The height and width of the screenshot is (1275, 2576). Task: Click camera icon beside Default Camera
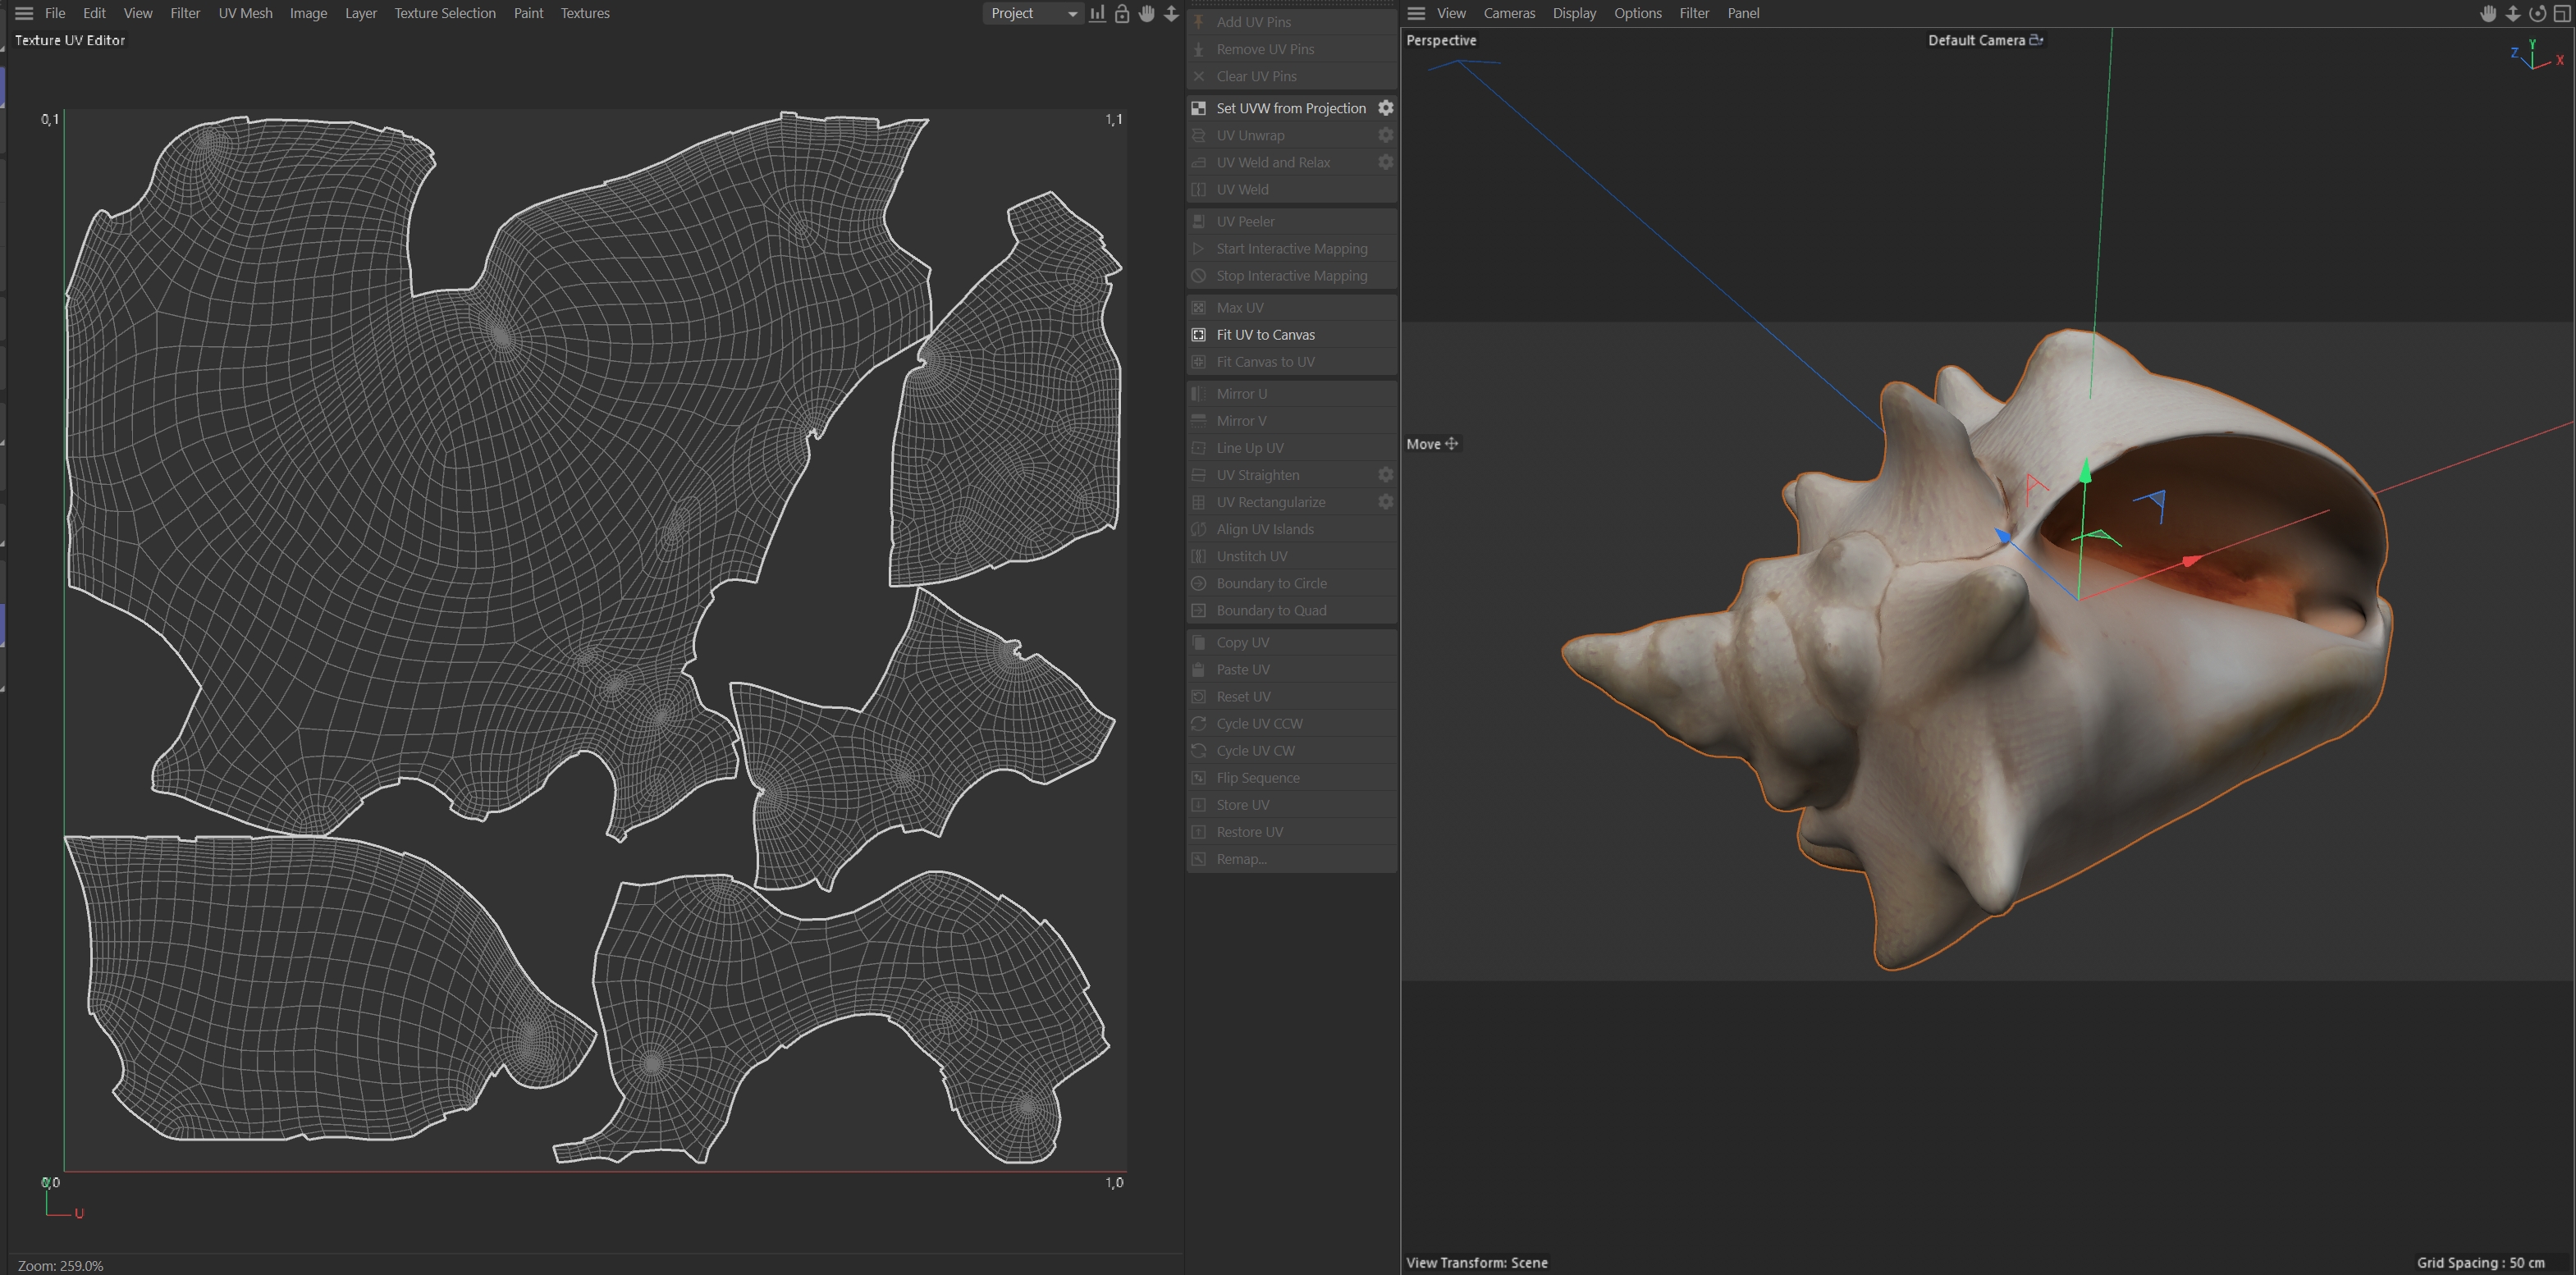click(2036, 40)
